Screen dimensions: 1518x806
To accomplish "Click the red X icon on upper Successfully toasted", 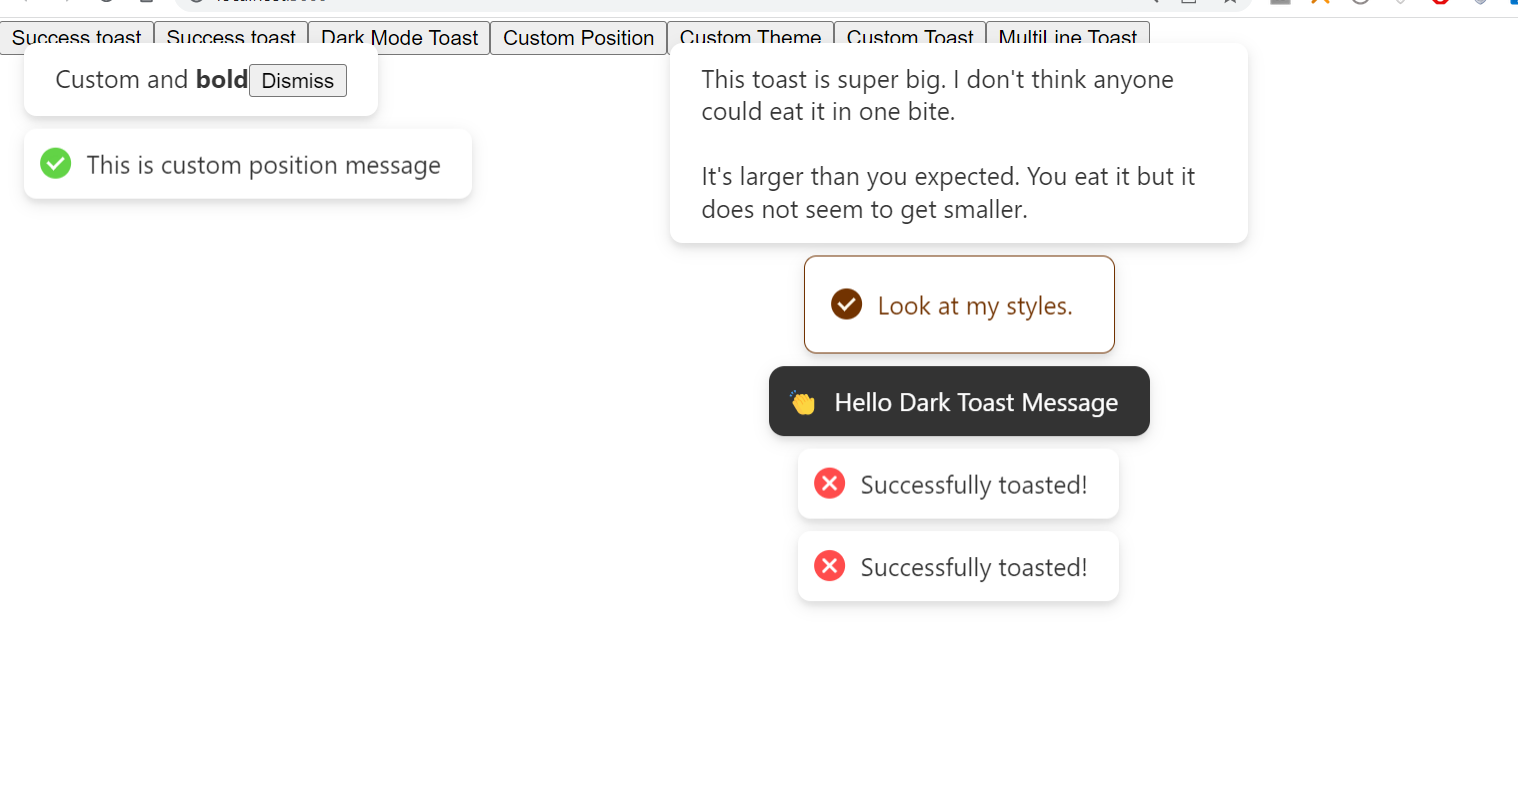I will click(829, 483).
